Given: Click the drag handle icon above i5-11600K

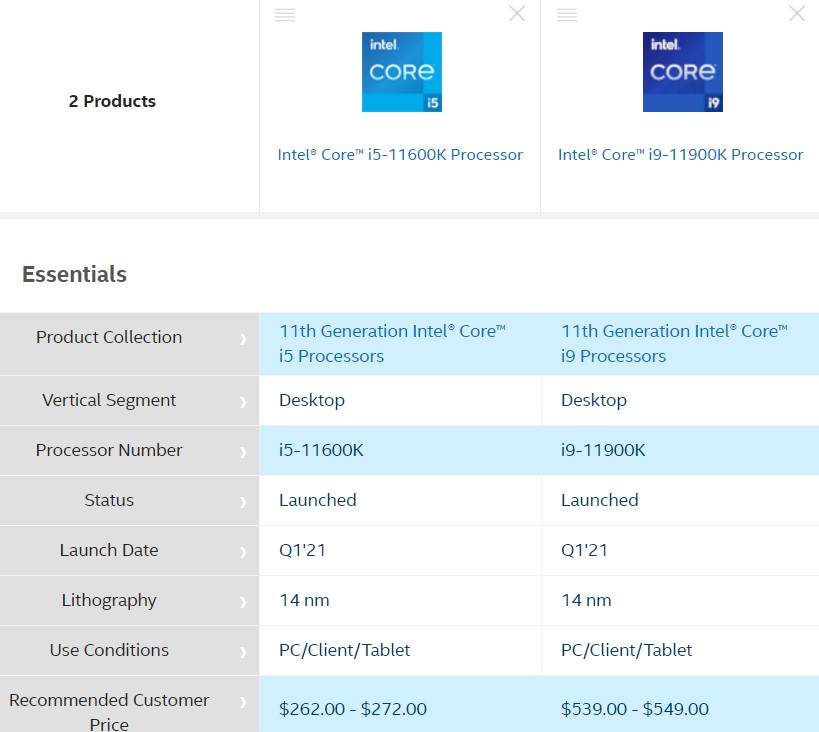Looking at the screenshot, I should [x=285, y=15].
